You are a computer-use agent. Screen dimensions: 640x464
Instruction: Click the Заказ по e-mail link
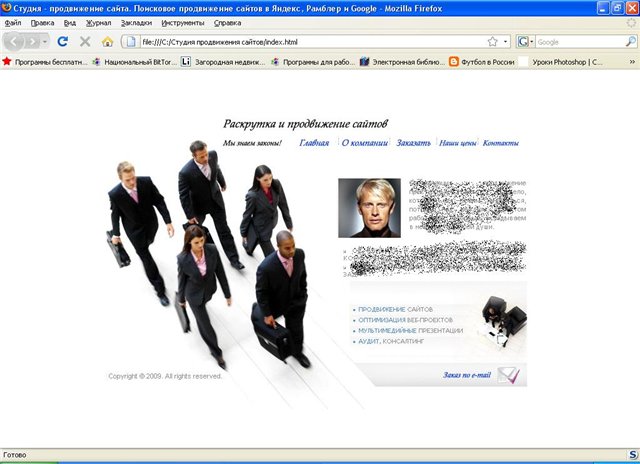click(x=467, y=375)
